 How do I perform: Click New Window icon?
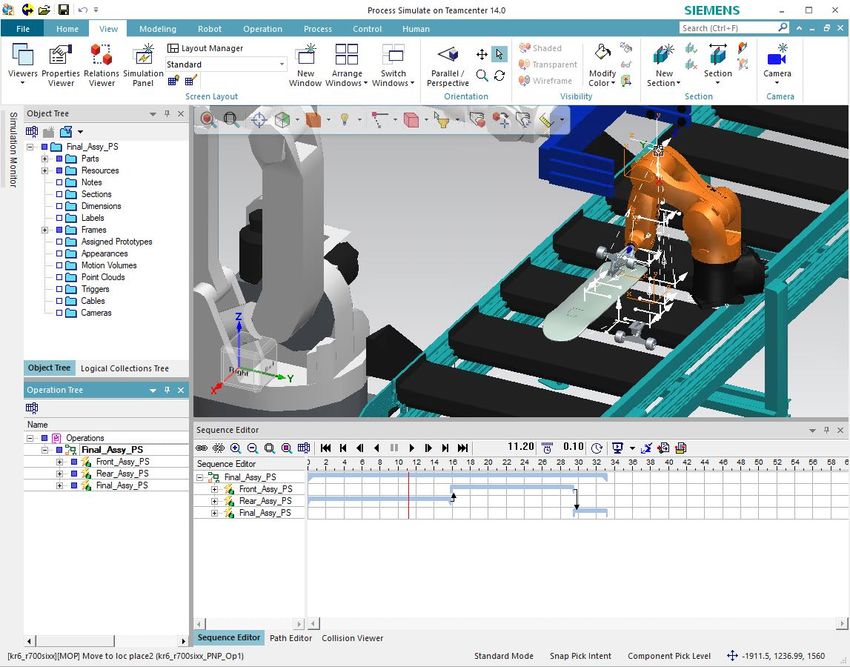(x=305, y=65)
